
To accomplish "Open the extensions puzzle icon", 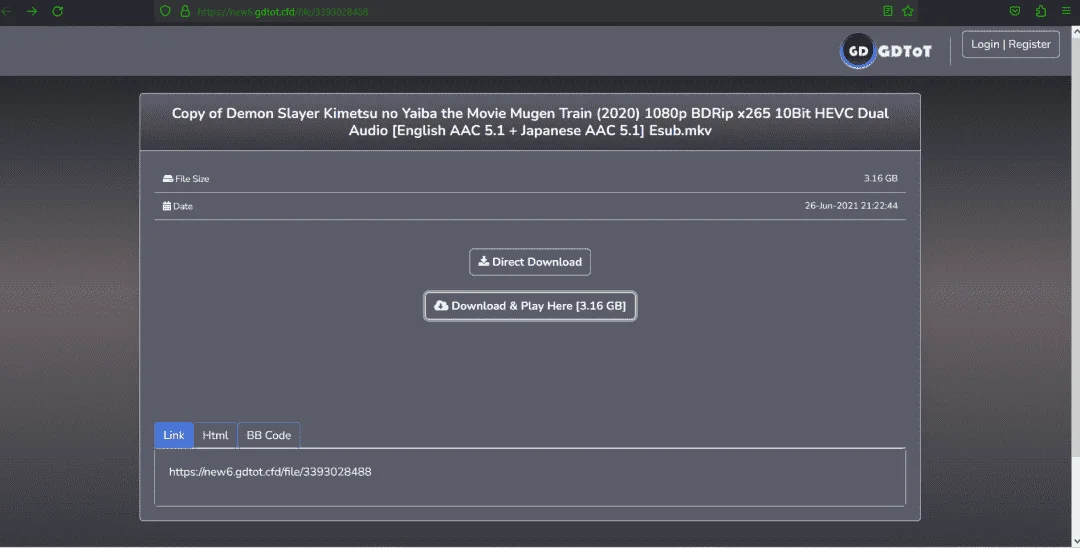I will (x=1041, y=11).
